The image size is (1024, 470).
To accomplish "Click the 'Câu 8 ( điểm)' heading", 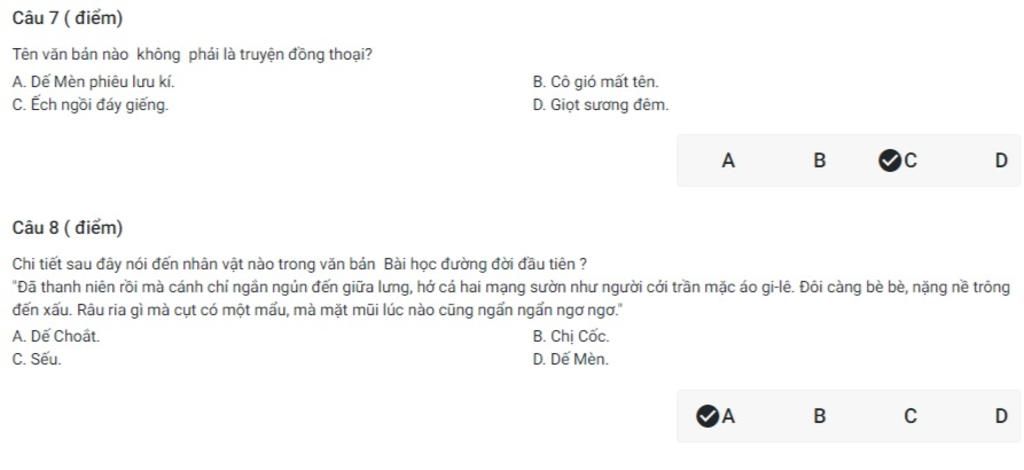I will (x=67, y=228).
